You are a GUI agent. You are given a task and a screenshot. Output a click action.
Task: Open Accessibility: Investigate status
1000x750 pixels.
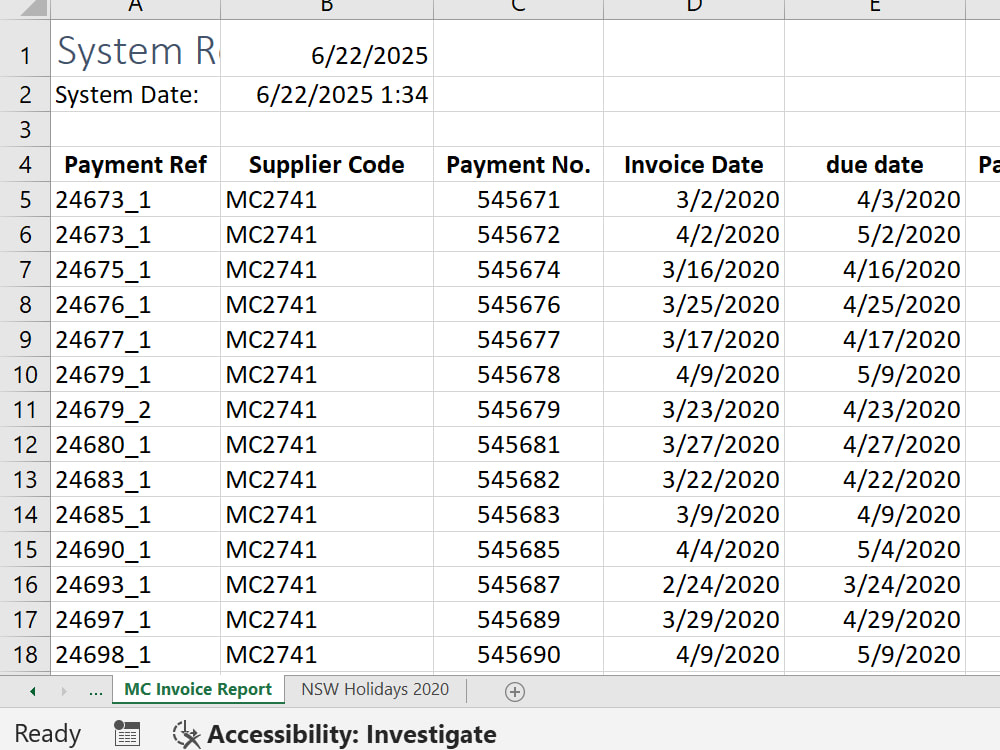(x=351, y=734)
